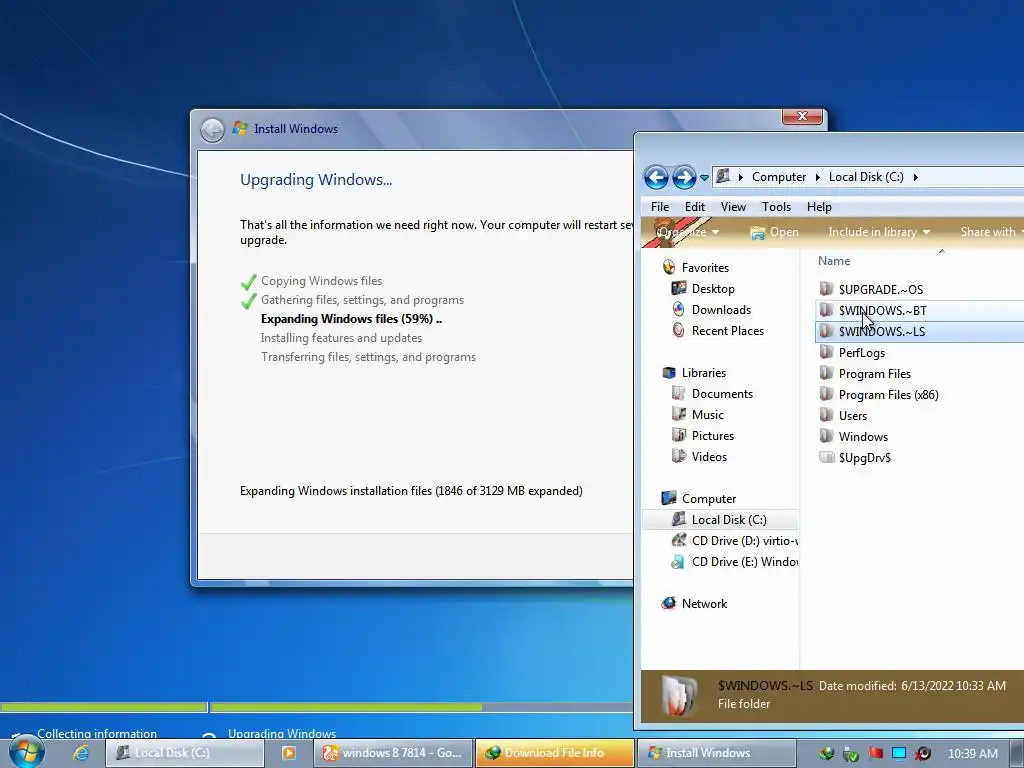This screenshot has height=768, width=1024.
Task: Click Computer in the address breadcrumb
Action: 778,177
